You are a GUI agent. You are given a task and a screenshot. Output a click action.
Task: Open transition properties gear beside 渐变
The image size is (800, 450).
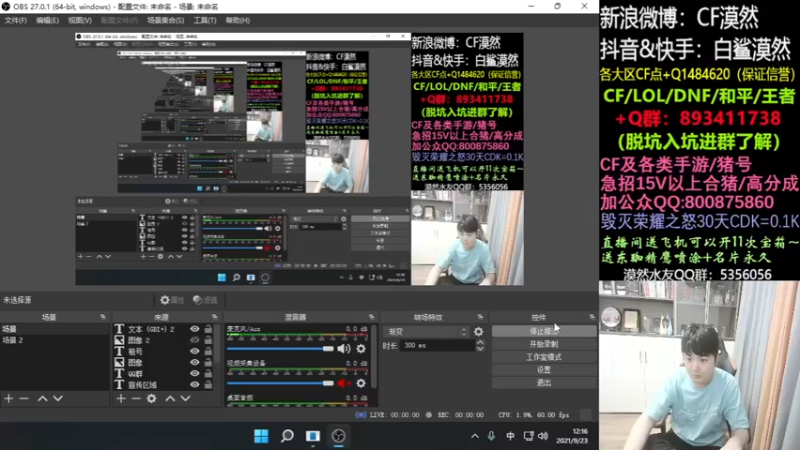click(x=478, y=332)
